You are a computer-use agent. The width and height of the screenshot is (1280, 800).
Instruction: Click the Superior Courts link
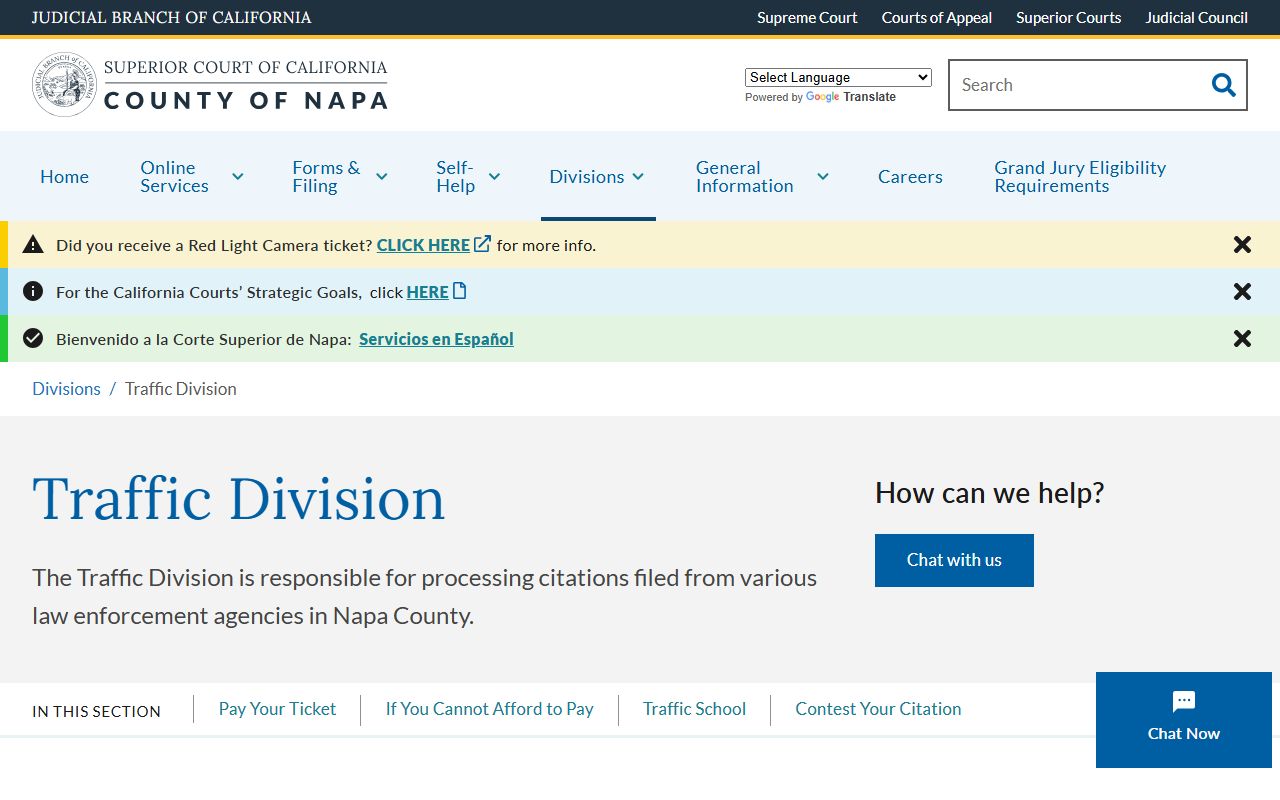[x=1068, y=17]
